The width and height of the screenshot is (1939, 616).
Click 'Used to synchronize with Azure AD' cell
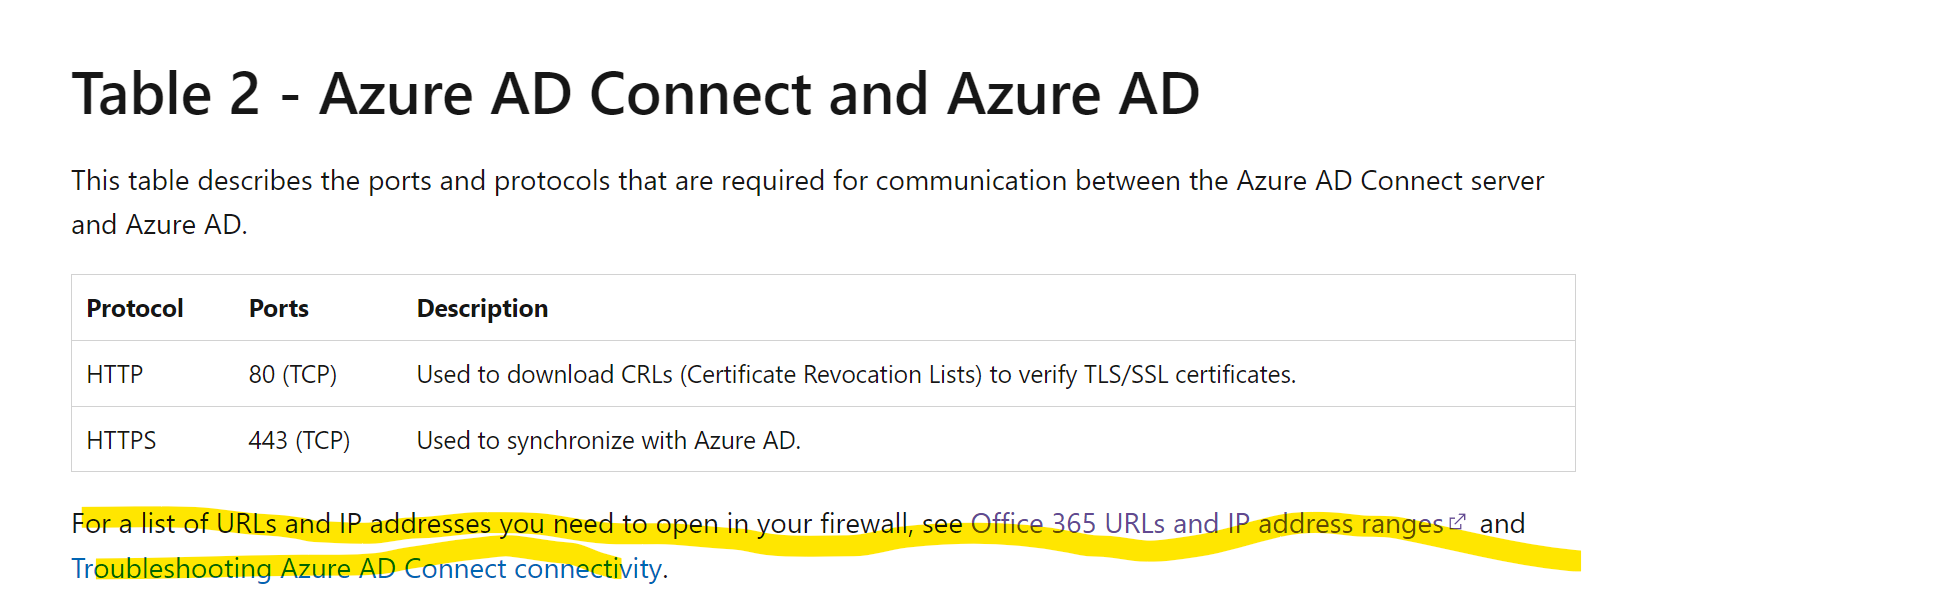pos(609,440)
